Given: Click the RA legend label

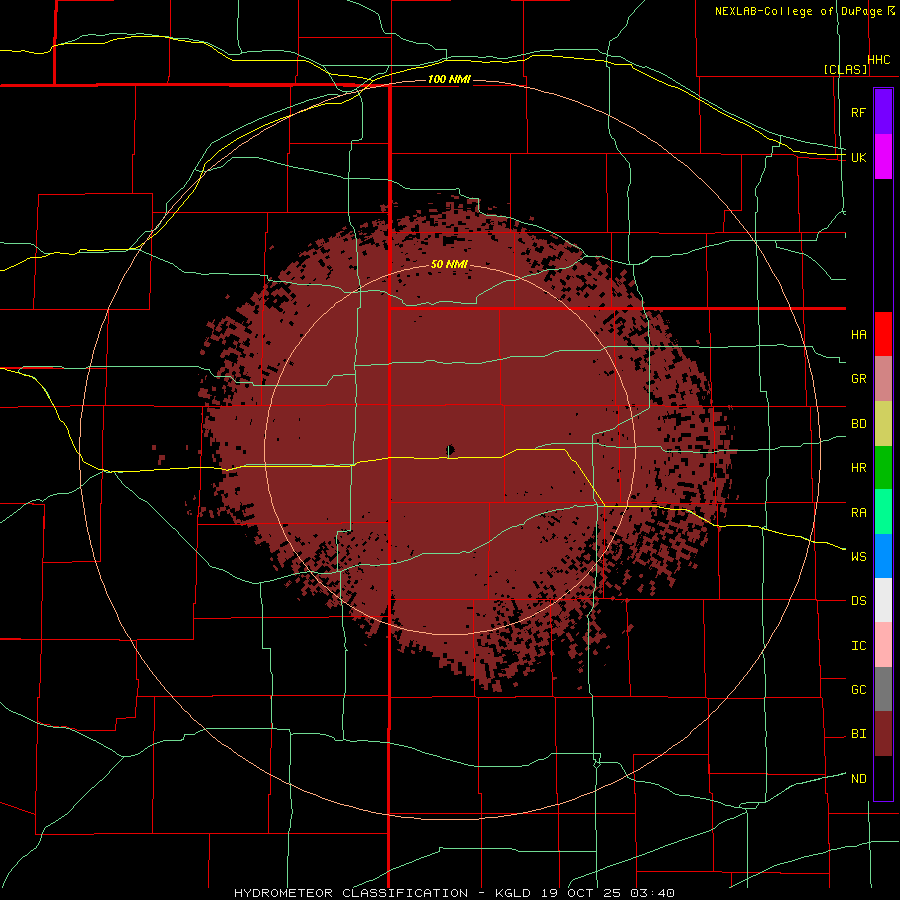Looking at the screenshot, I should [x=859, y=513].
